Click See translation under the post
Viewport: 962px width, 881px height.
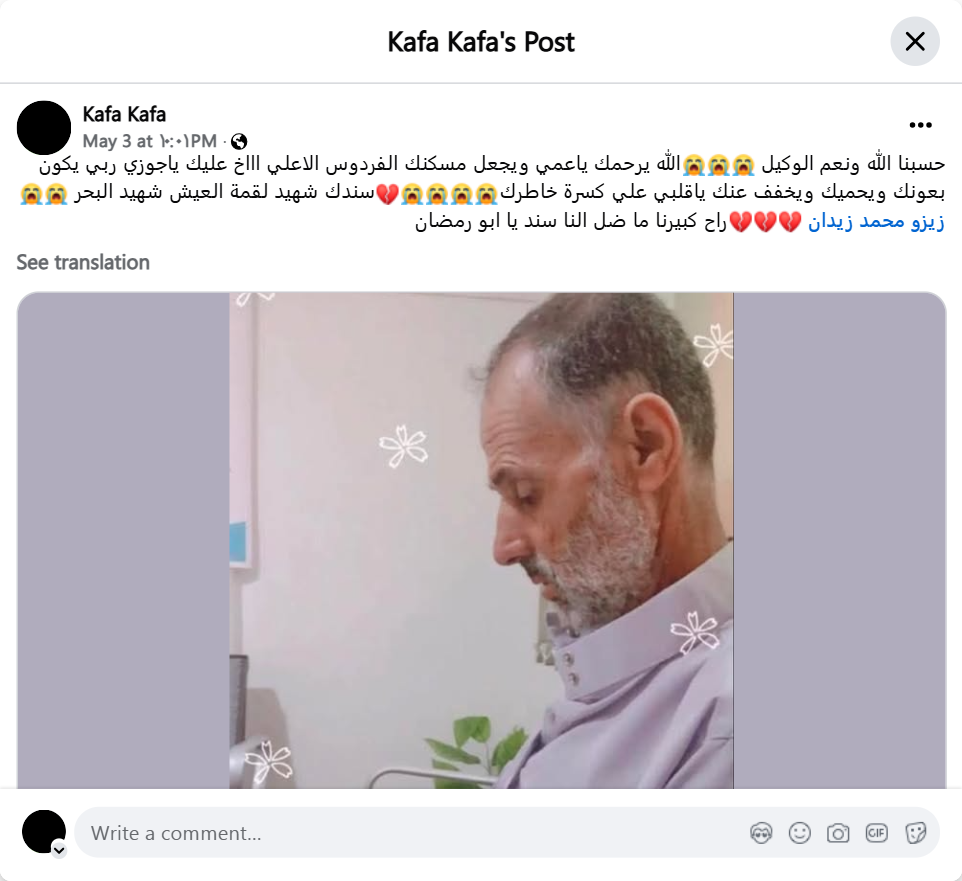[x=83, y=263]
